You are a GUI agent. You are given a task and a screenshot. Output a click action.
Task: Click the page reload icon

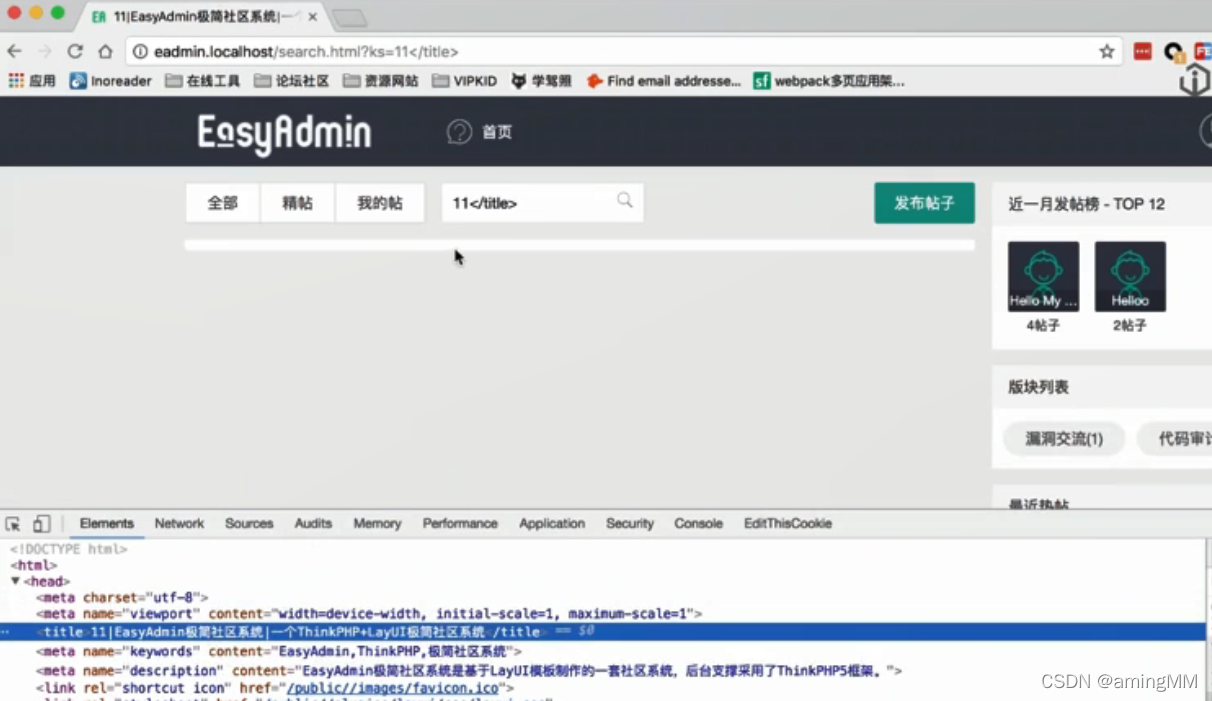pos(75,51)
